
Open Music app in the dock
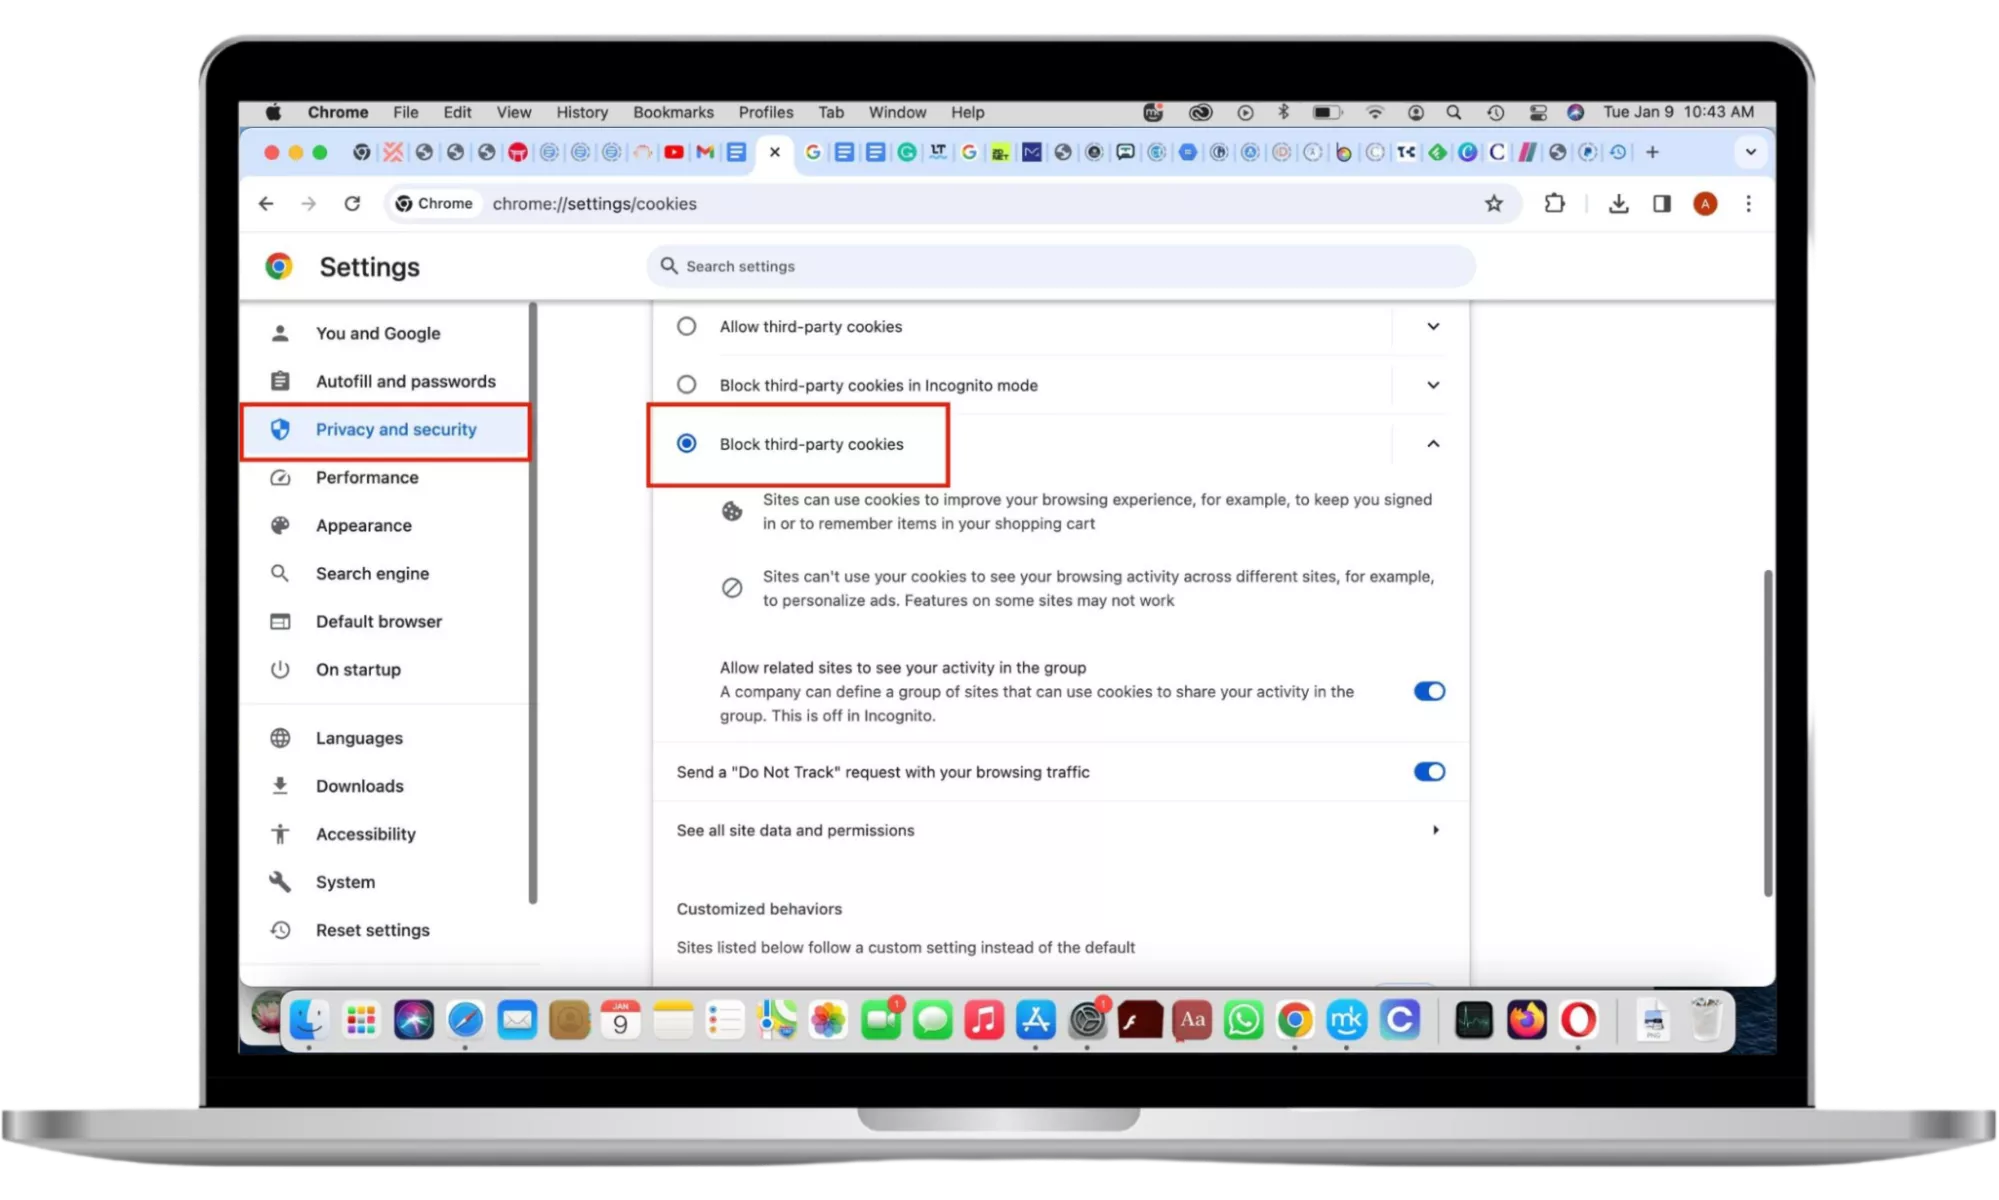(x=984, y=1020)
